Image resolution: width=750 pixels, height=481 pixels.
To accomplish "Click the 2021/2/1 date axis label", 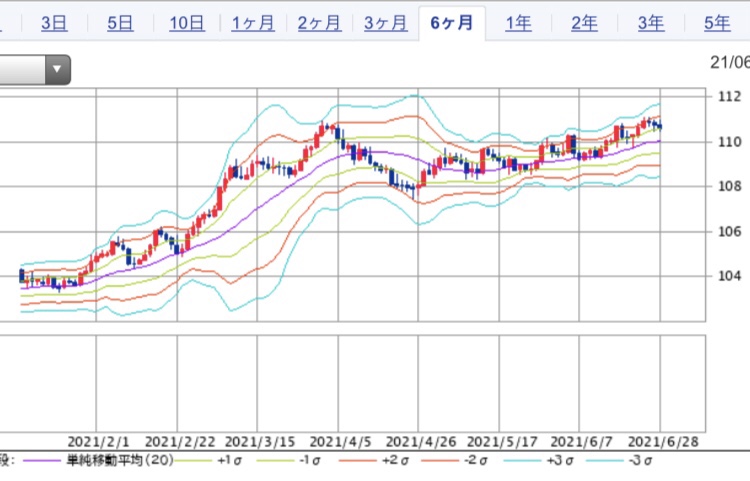I will [99, 442].
